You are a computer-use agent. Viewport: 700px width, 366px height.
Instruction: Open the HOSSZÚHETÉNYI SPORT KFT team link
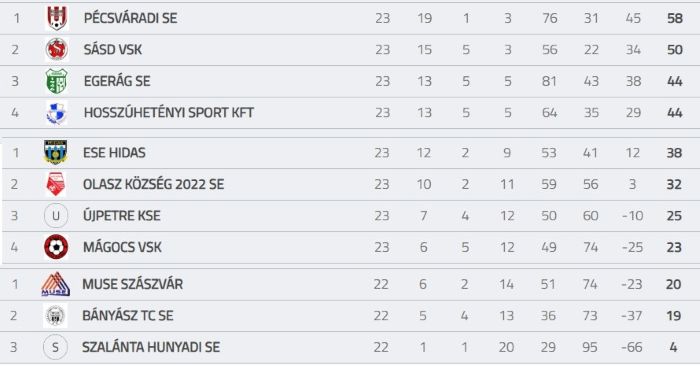[x=169, y=112]
